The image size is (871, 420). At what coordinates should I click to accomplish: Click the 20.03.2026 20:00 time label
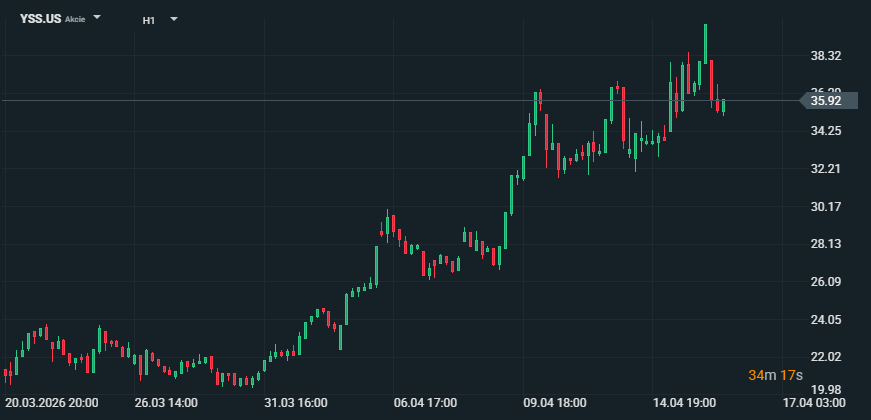click(x=52, y=403)
